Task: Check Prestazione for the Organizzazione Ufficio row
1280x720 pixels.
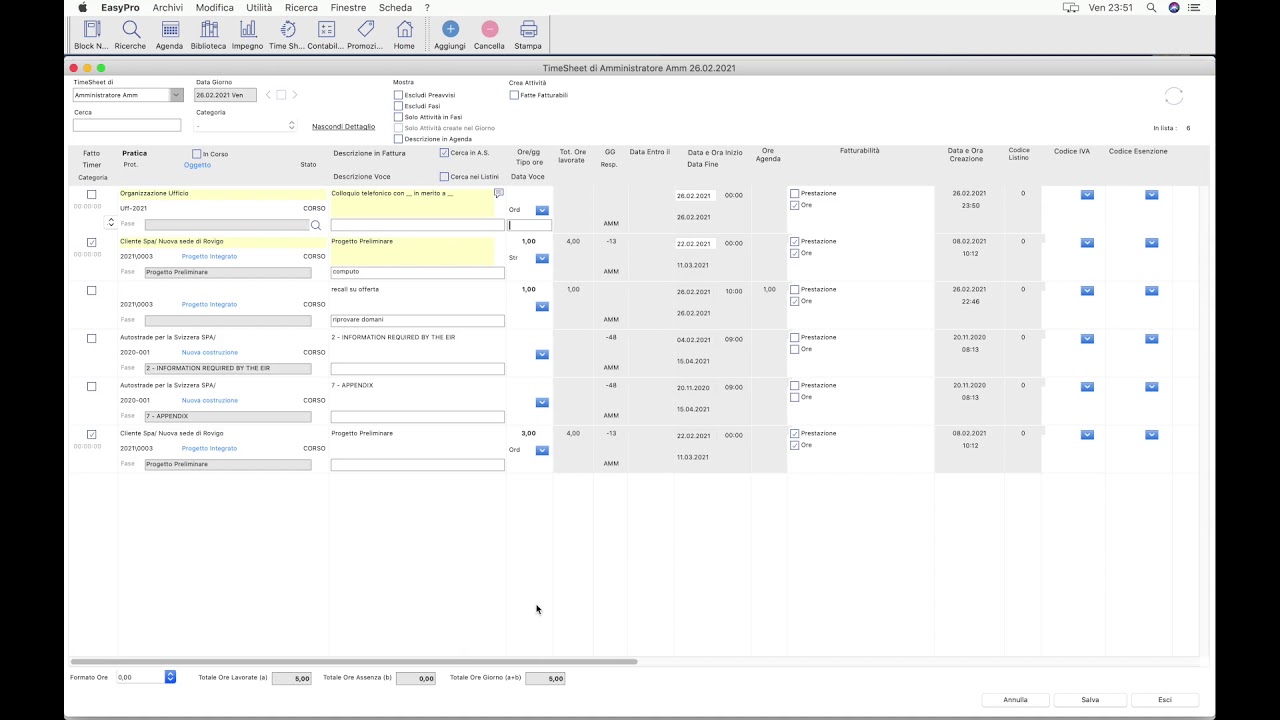Action: point(795,193)
